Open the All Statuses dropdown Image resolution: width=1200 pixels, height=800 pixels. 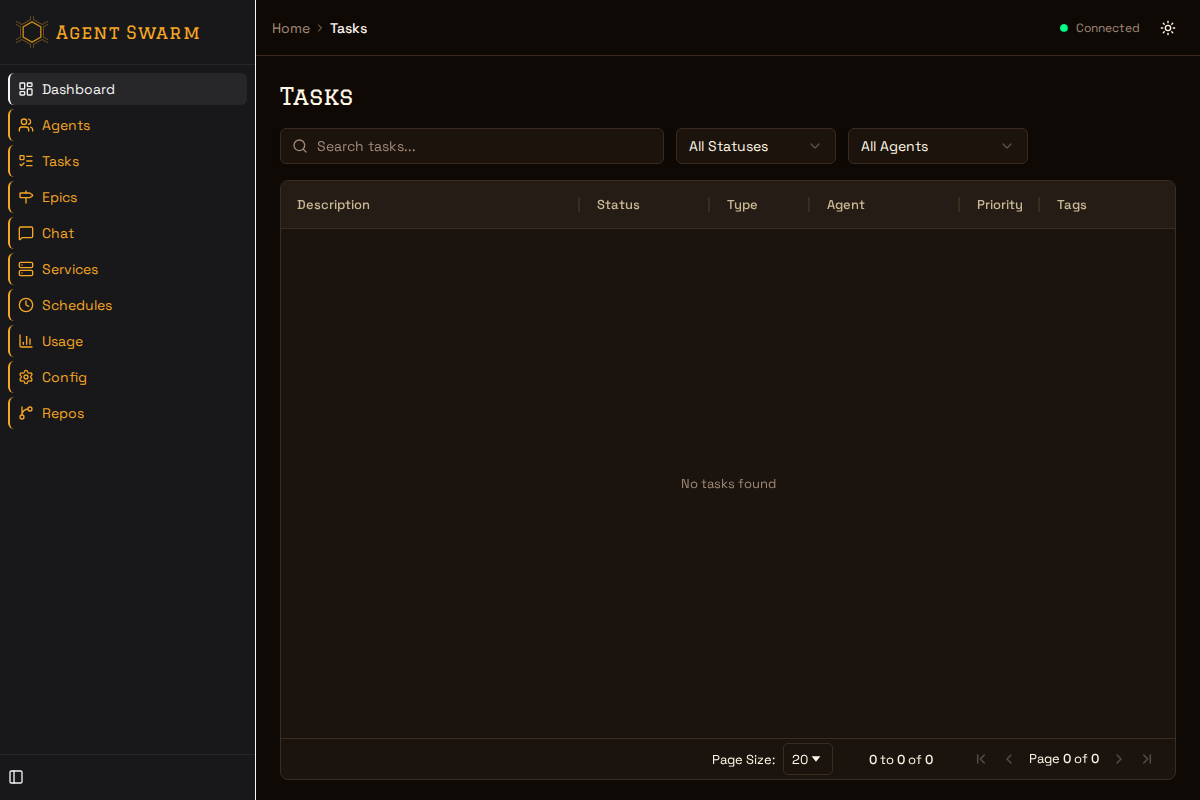(755, 146)
